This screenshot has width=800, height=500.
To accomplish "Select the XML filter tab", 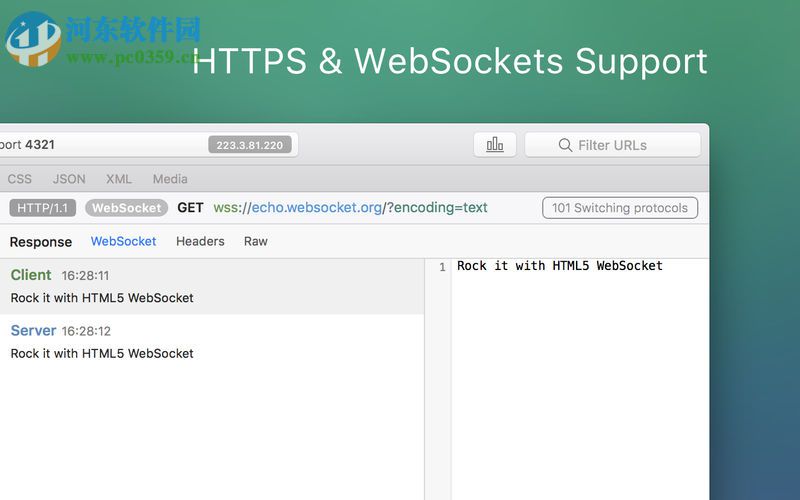I will 119,179.
